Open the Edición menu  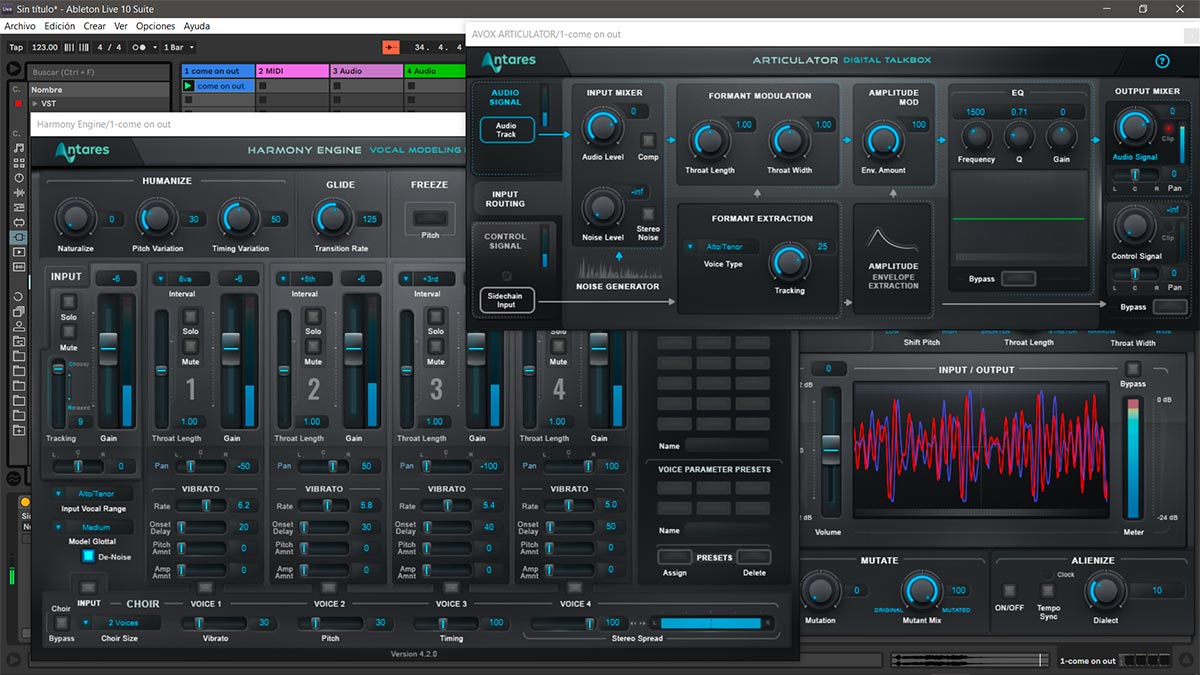[x=60, y=26]
